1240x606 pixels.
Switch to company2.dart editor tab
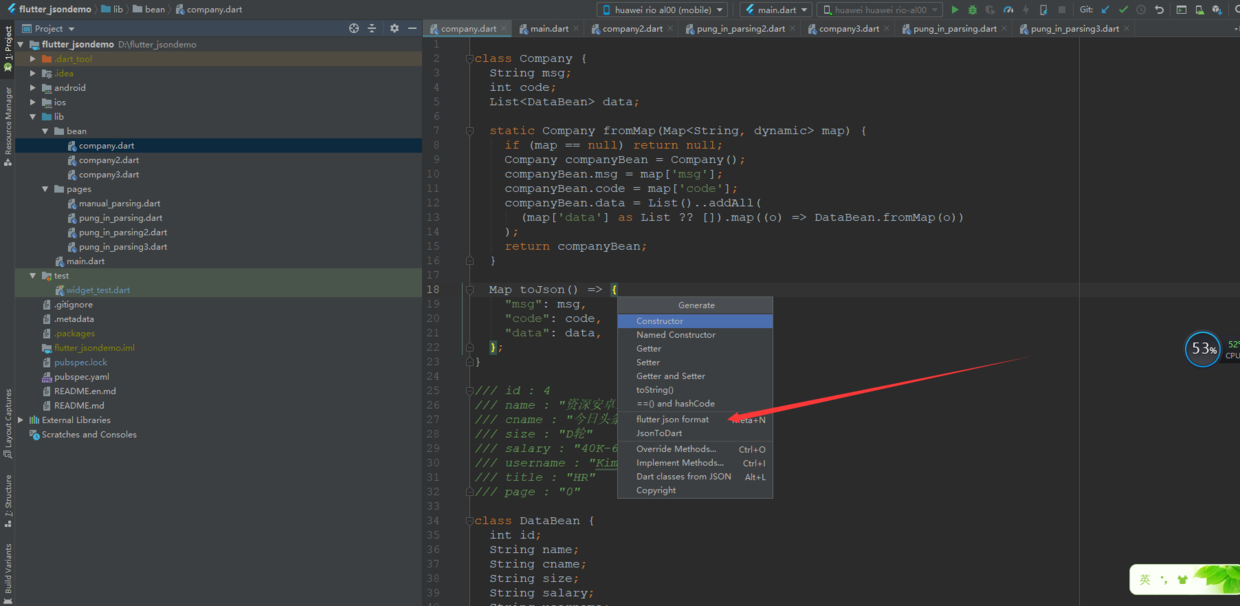pos(632,29)
